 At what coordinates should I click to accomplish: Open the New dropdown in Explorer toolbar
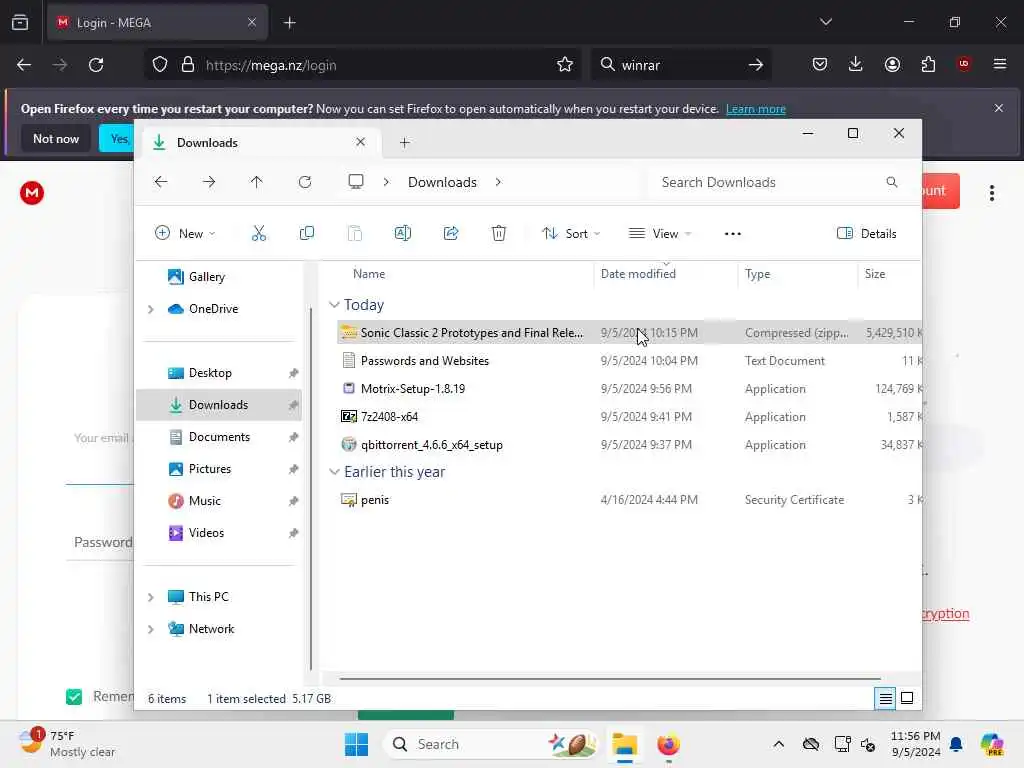pos(185,233)
